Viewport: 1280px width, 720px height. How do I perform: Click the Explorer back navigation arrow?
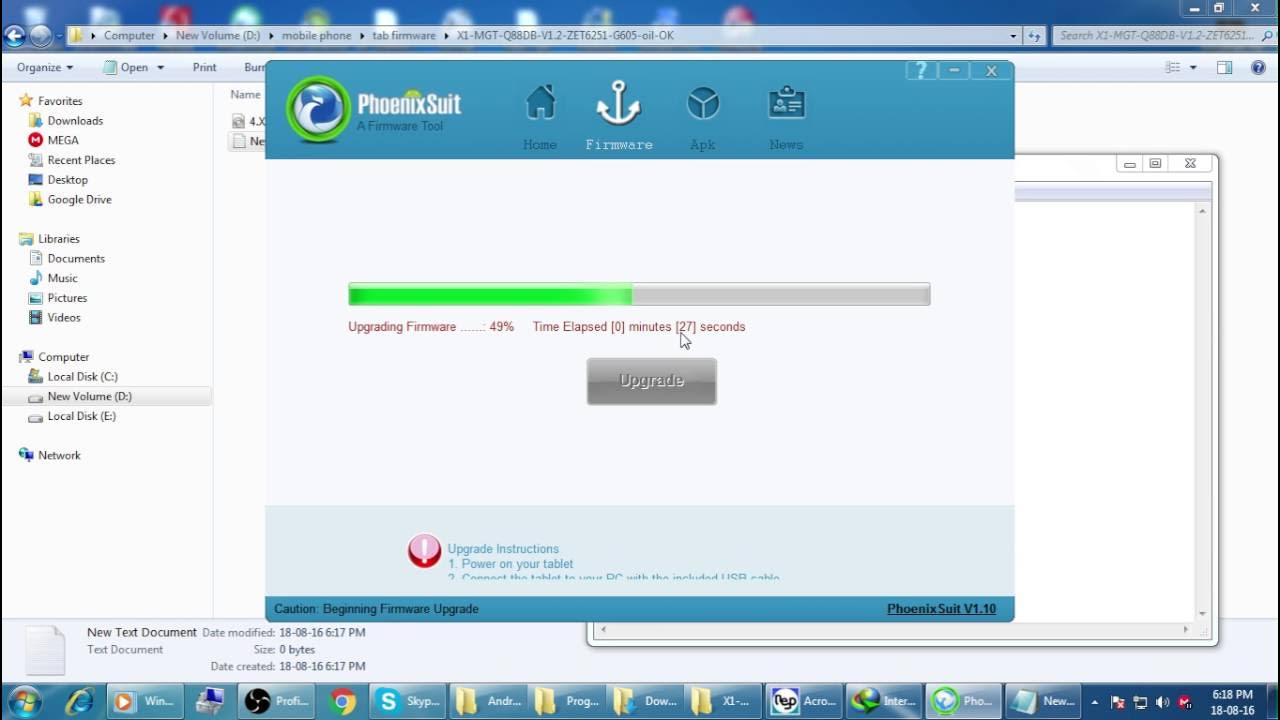tap(14, 36)
